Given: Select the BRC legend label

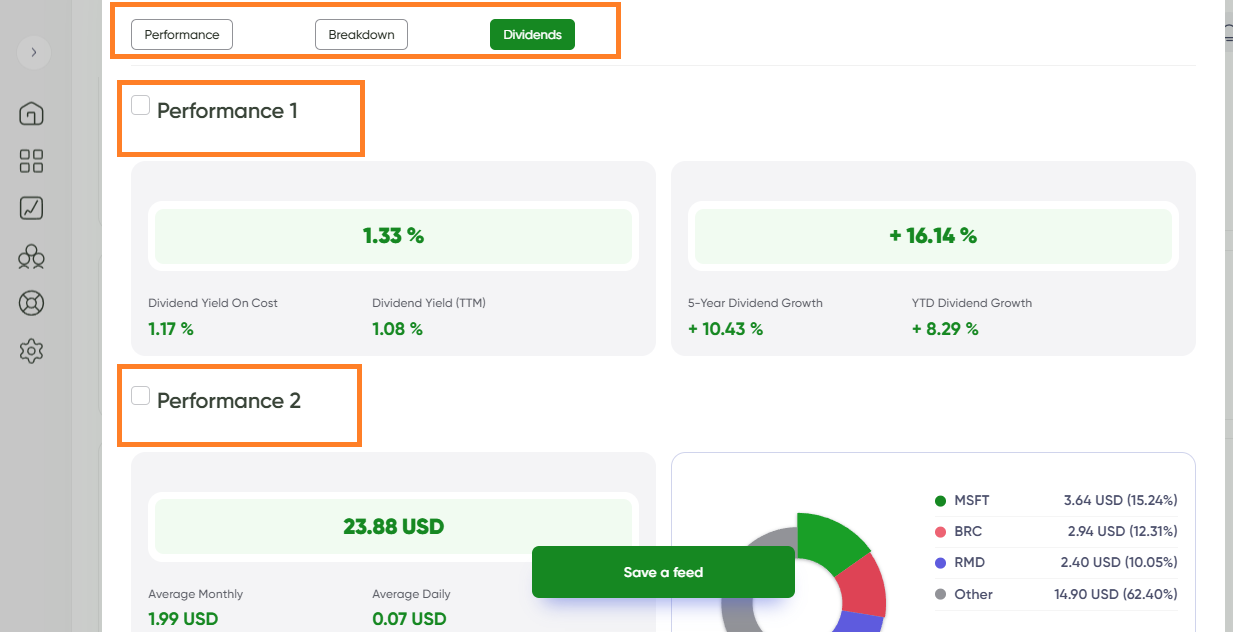Looking at the screenshot, I should click(968, 531).
